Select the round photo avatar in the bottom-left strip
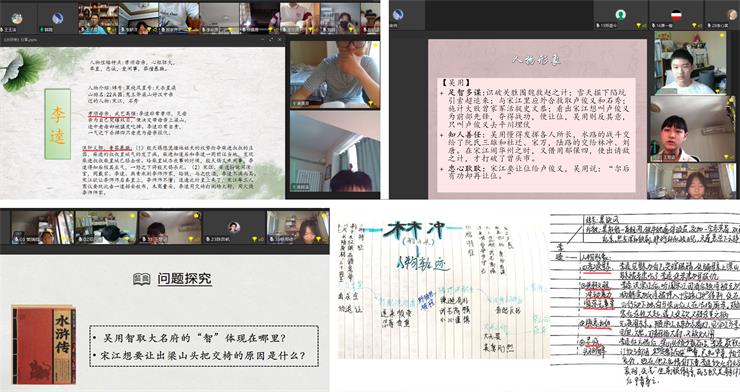 point(234,227)
